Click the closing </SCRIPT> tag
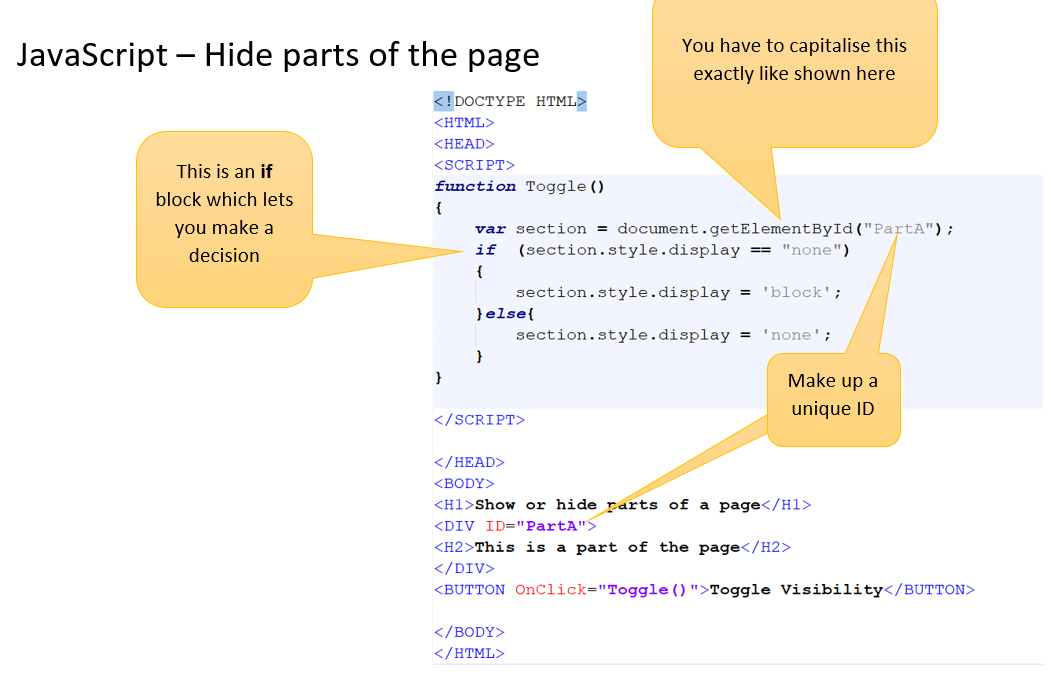Viewport: 1050px width, 677px height. 479,420
